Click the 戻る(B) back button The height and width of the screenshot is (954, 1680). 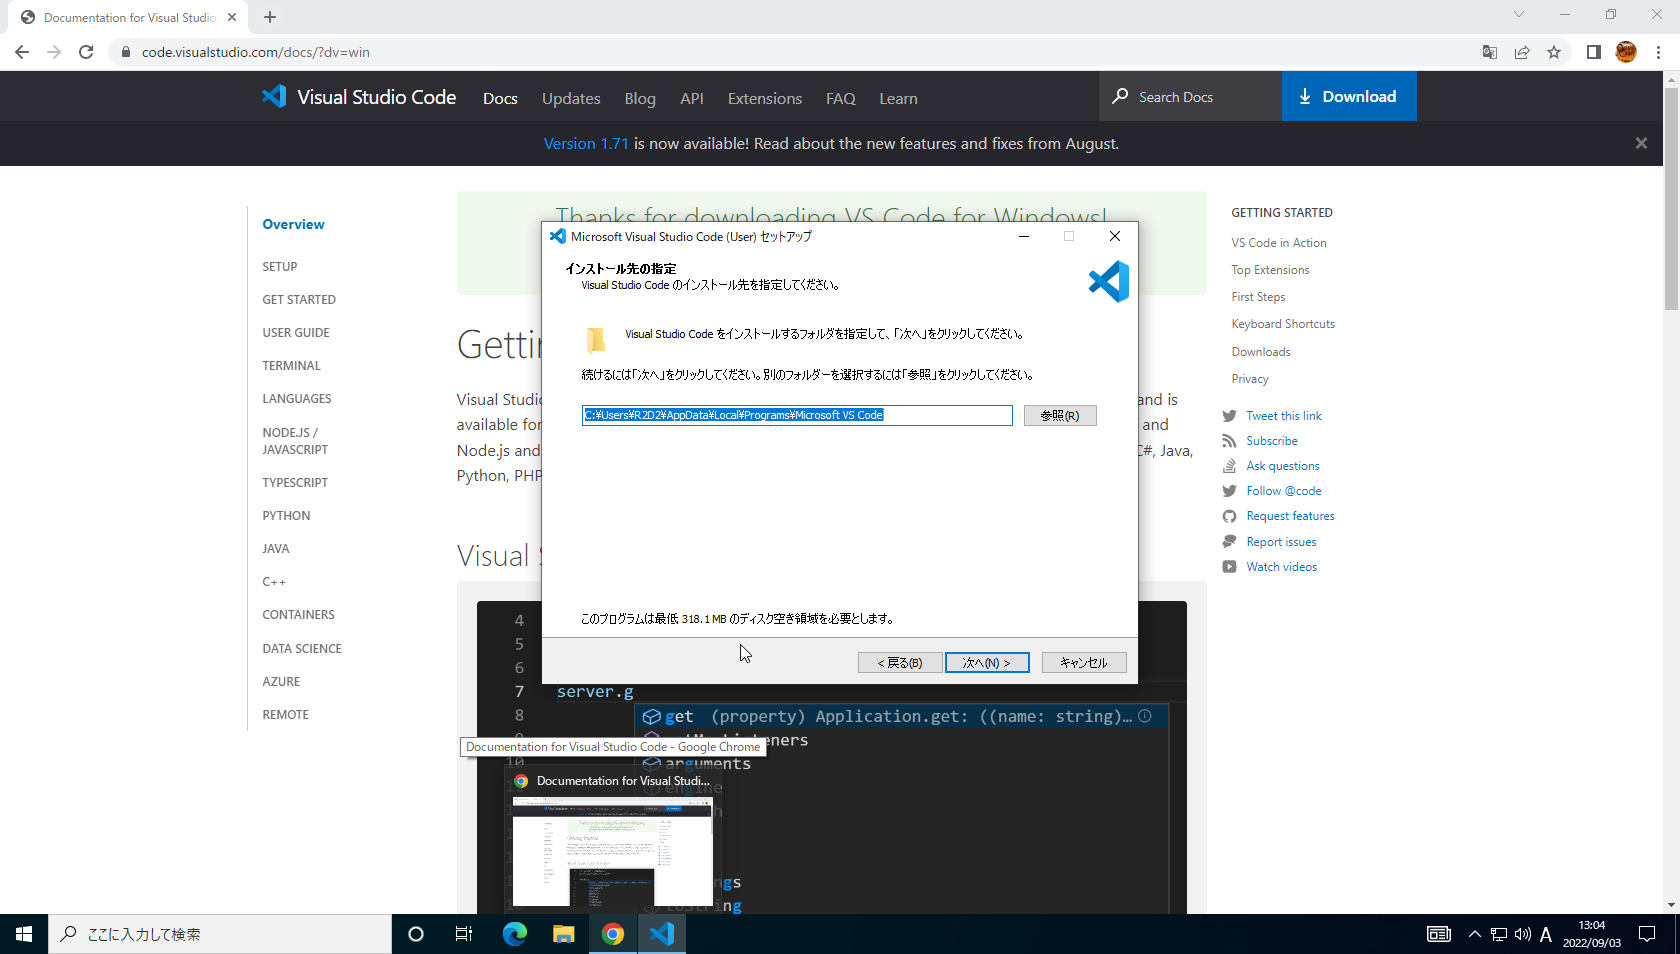tap(900, 663)
